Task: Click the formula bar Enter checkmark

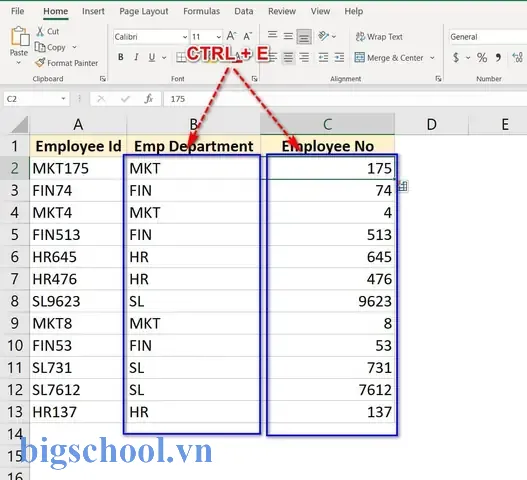Action: (x=125, y=99)
